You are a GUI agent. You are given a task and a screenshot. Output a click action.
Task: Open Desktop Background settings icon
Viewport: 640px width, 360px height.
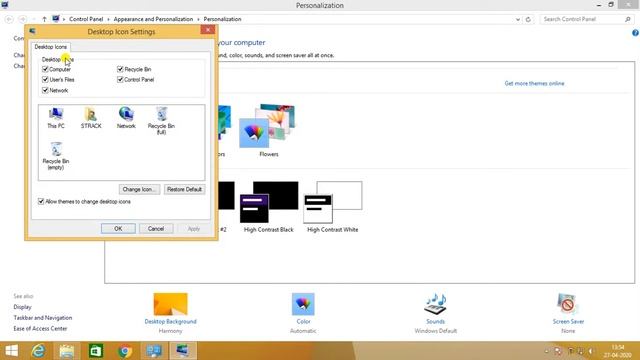(x=170, y=304)
